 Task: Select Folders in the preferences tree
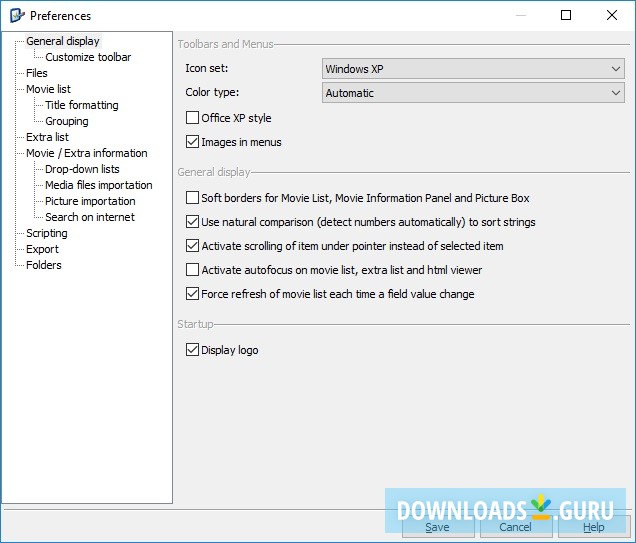(44, 265)
